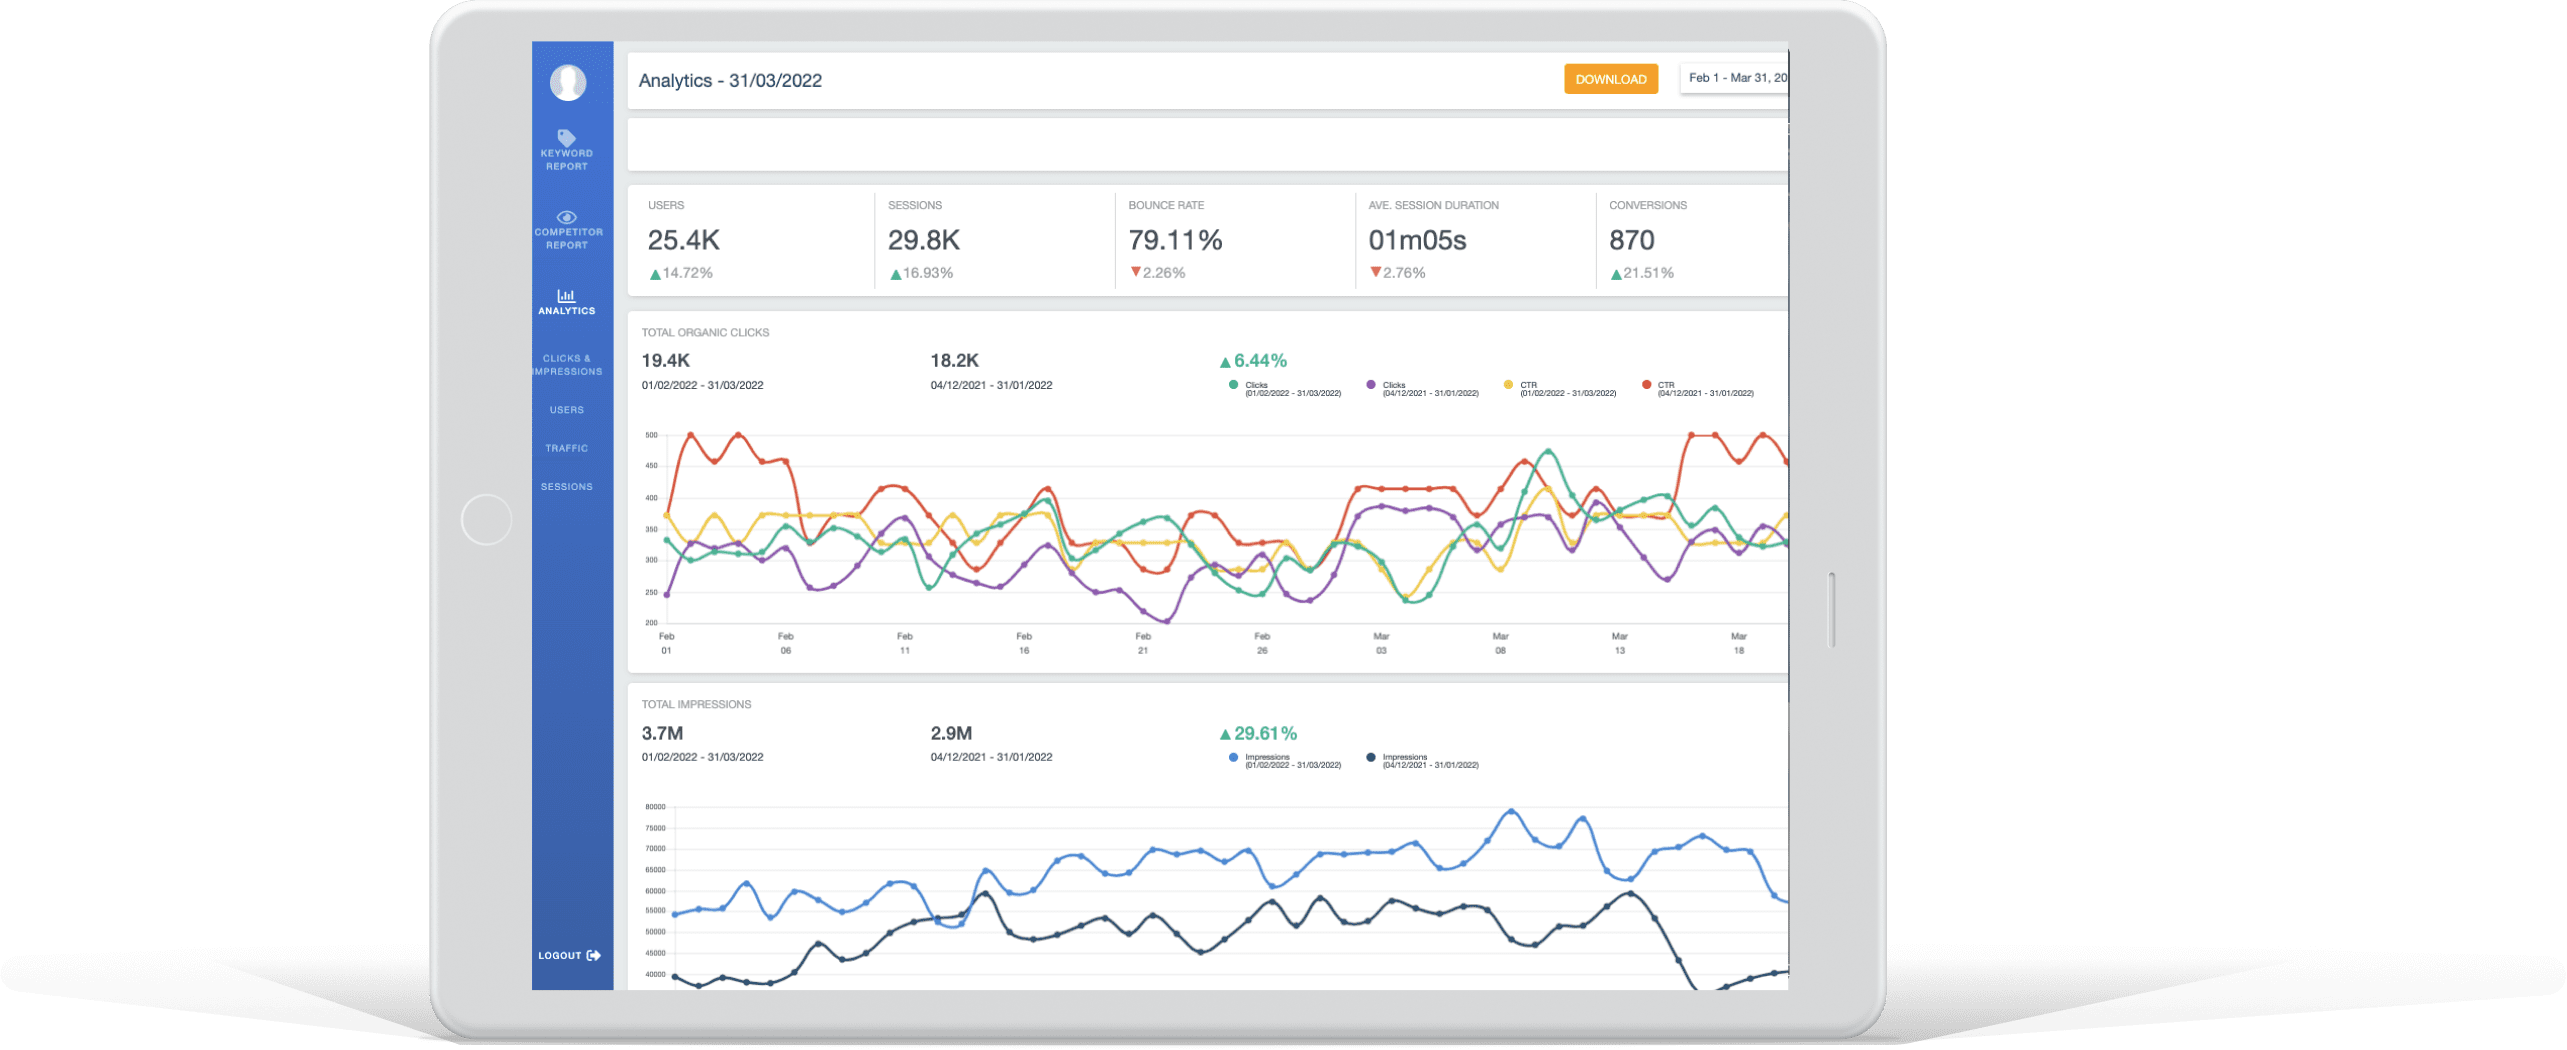Select the Analytics bar chart icon
The image size is (2567, 1050).
point(566,295)
